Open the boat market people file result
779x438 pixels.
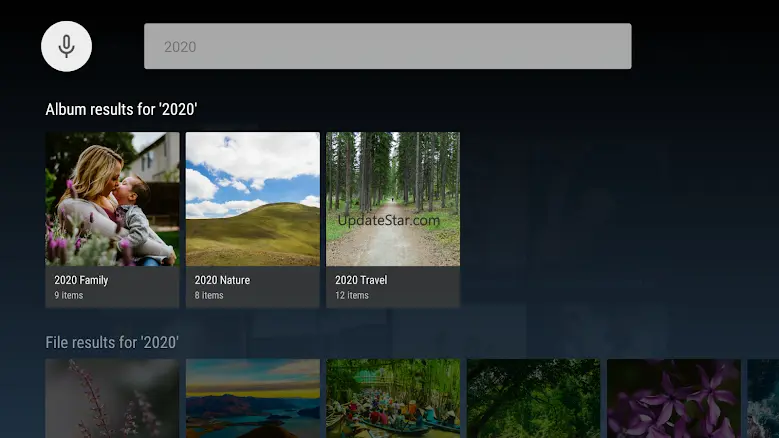point(393,398)
